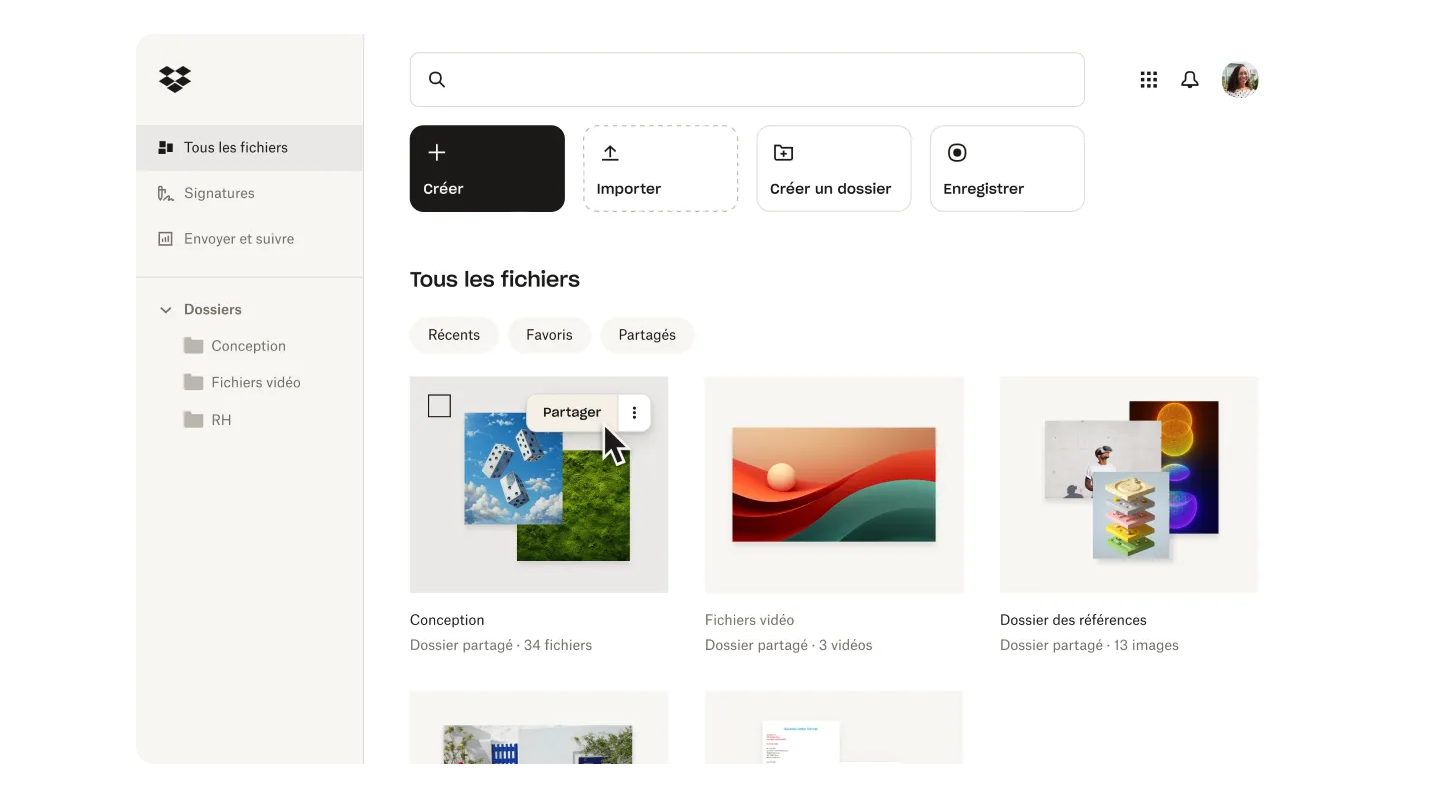The height and width of the screenshot is (795, 1440).
Task: Click the Créer un dossier button
Action: click(833, 168)
